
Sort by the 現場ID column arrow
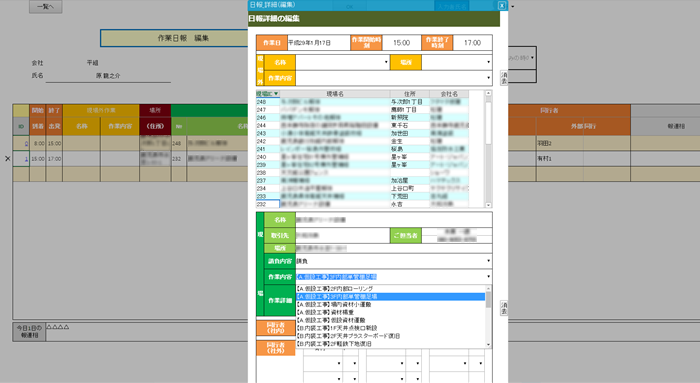click(x=276, y=94)
